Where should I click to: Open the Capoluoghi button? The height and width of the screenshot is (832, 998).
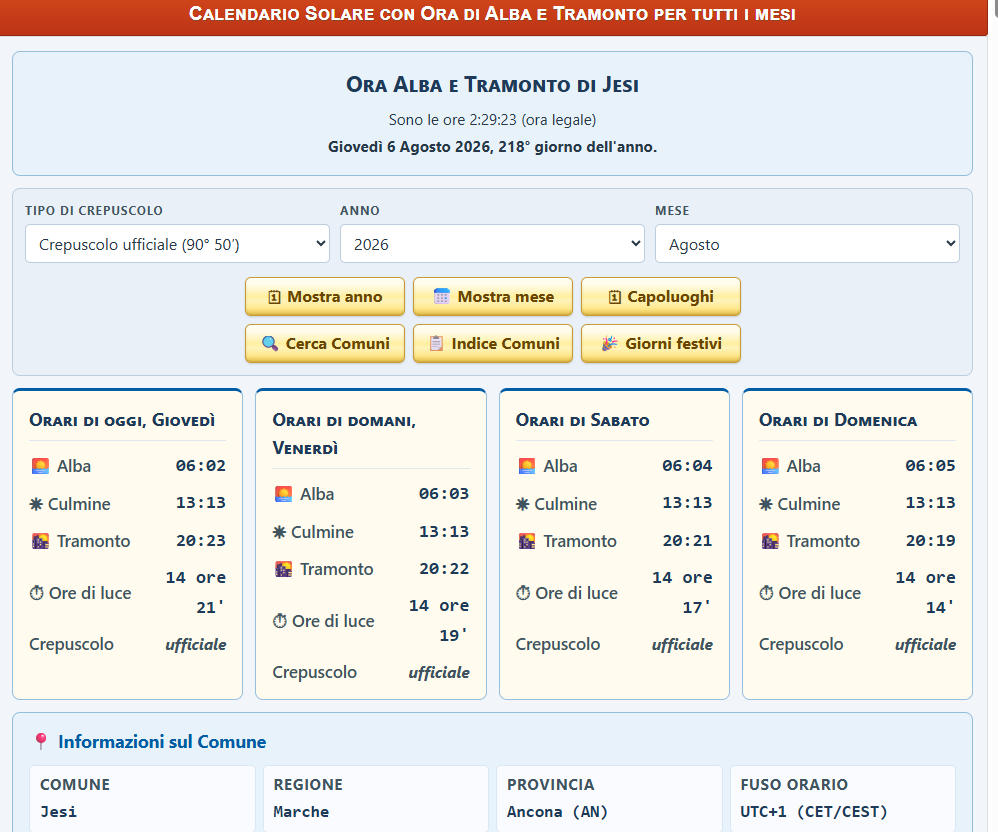661,297
